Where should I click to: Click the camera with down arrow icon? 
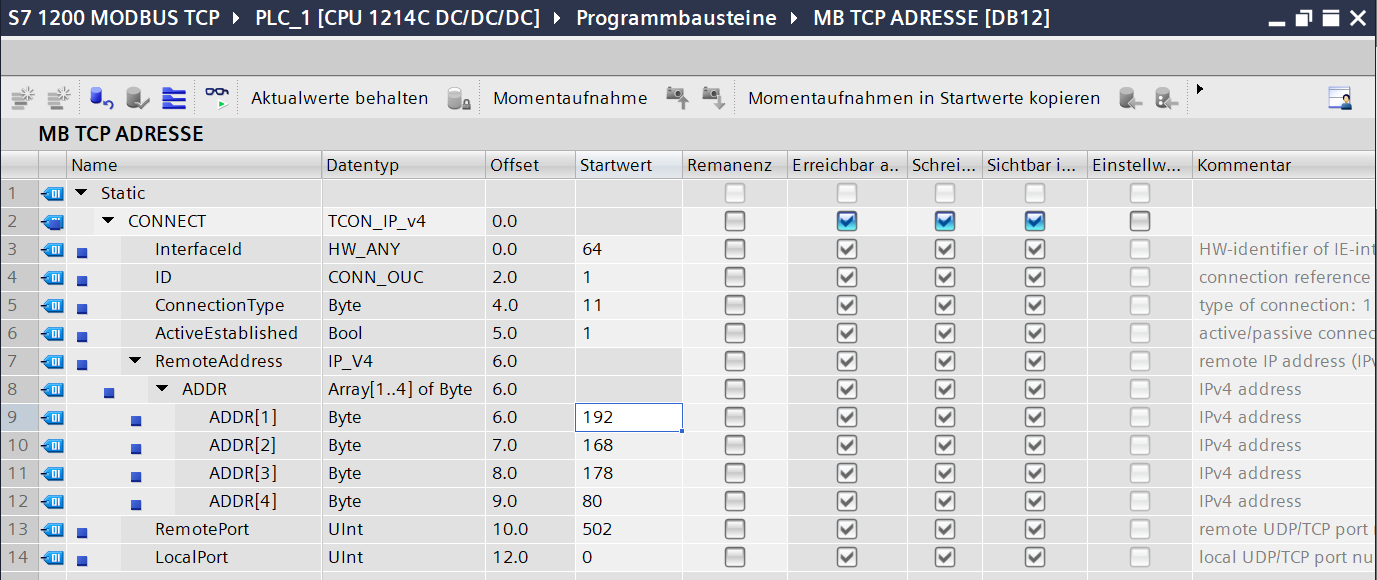[713, 97]
